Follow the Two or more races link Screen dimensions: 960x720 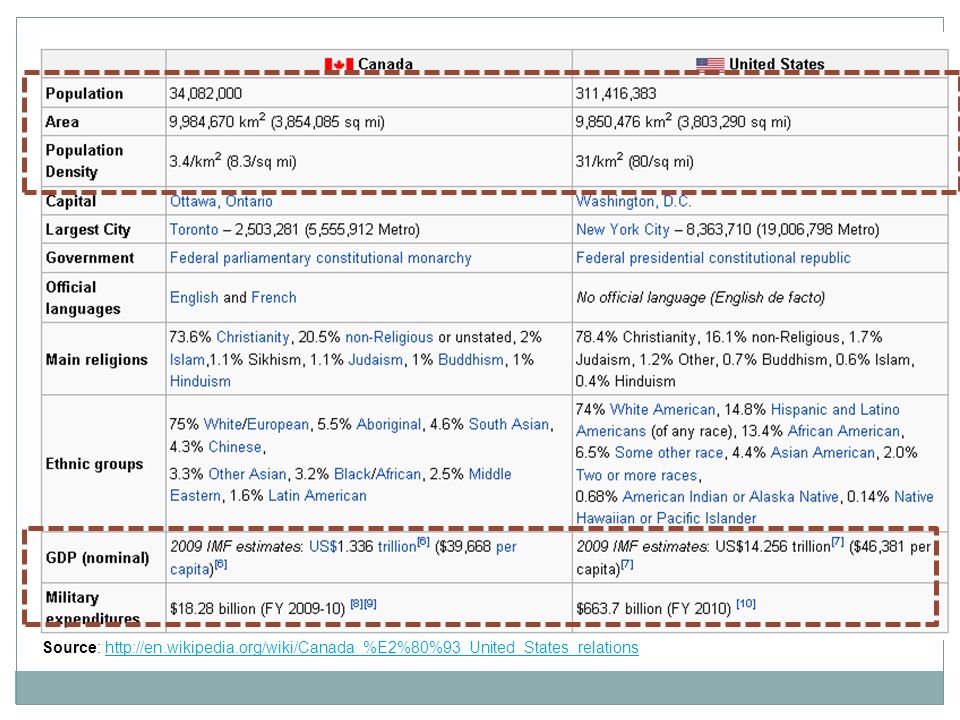click(637, 475)
